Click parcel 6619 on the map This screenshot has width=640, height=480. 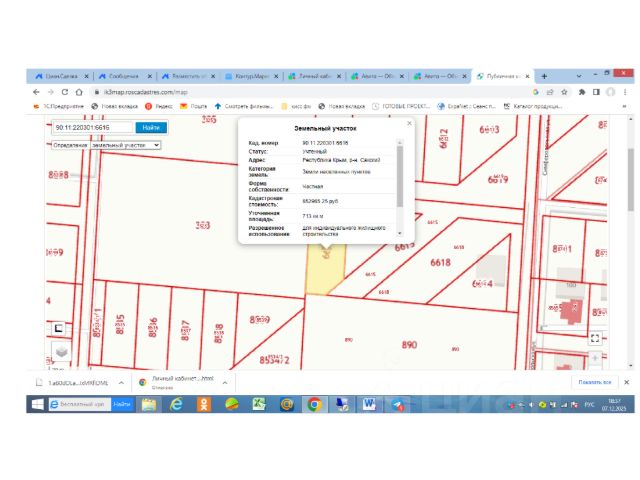pos(498,179)
